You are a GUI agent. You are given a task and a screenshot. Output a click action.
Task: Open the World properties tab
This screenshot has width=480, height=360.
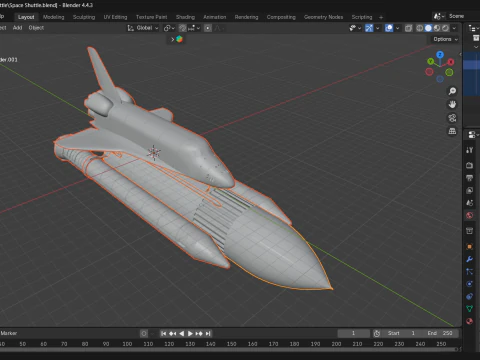pyautogui.click(x=470, y=215)
